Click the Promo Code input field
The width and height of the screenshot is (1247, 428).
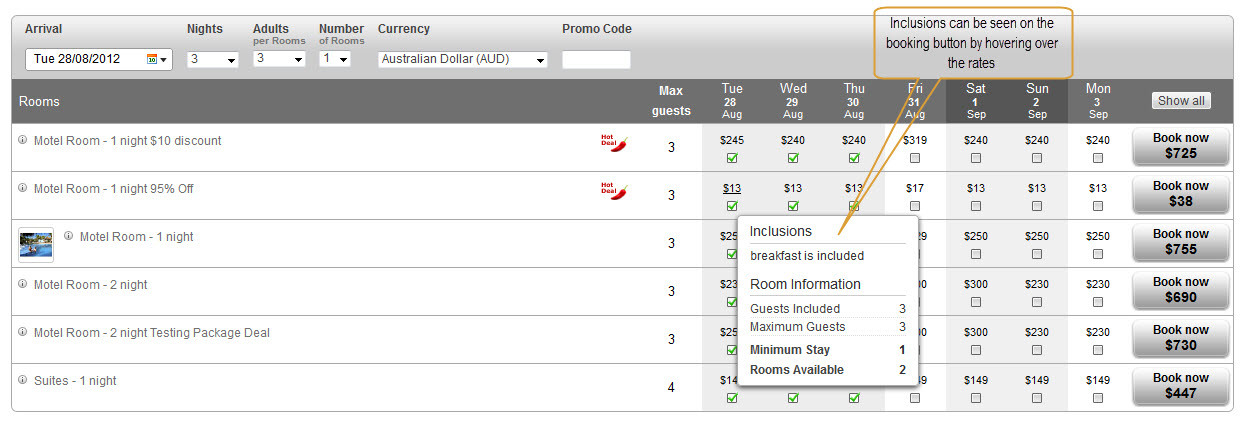coord(596,60)
